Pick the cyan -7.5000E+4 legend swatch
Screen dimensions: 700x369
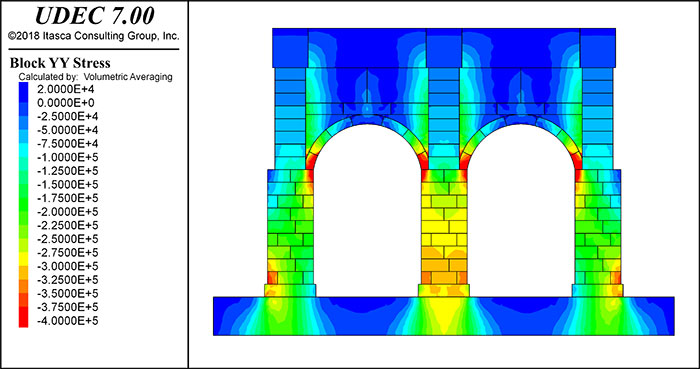(23, 144)
